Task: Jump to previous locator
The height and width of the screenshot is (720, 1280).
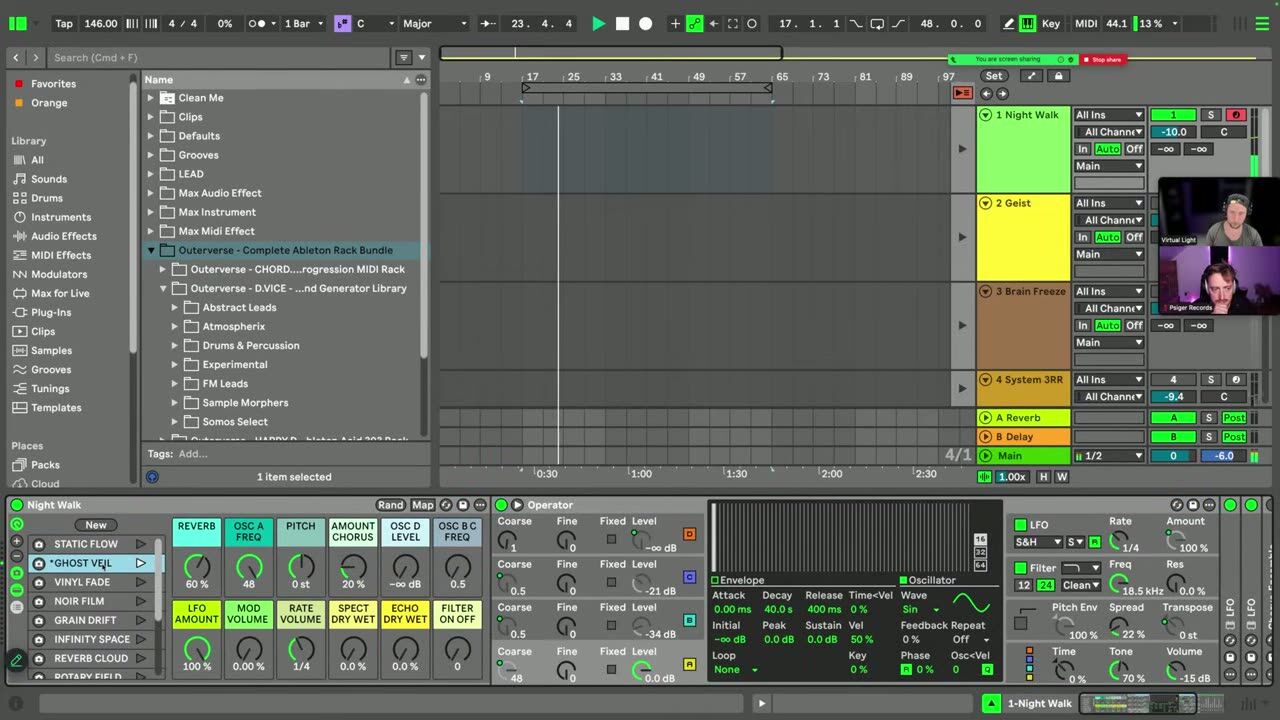Action: pos(986,93)
